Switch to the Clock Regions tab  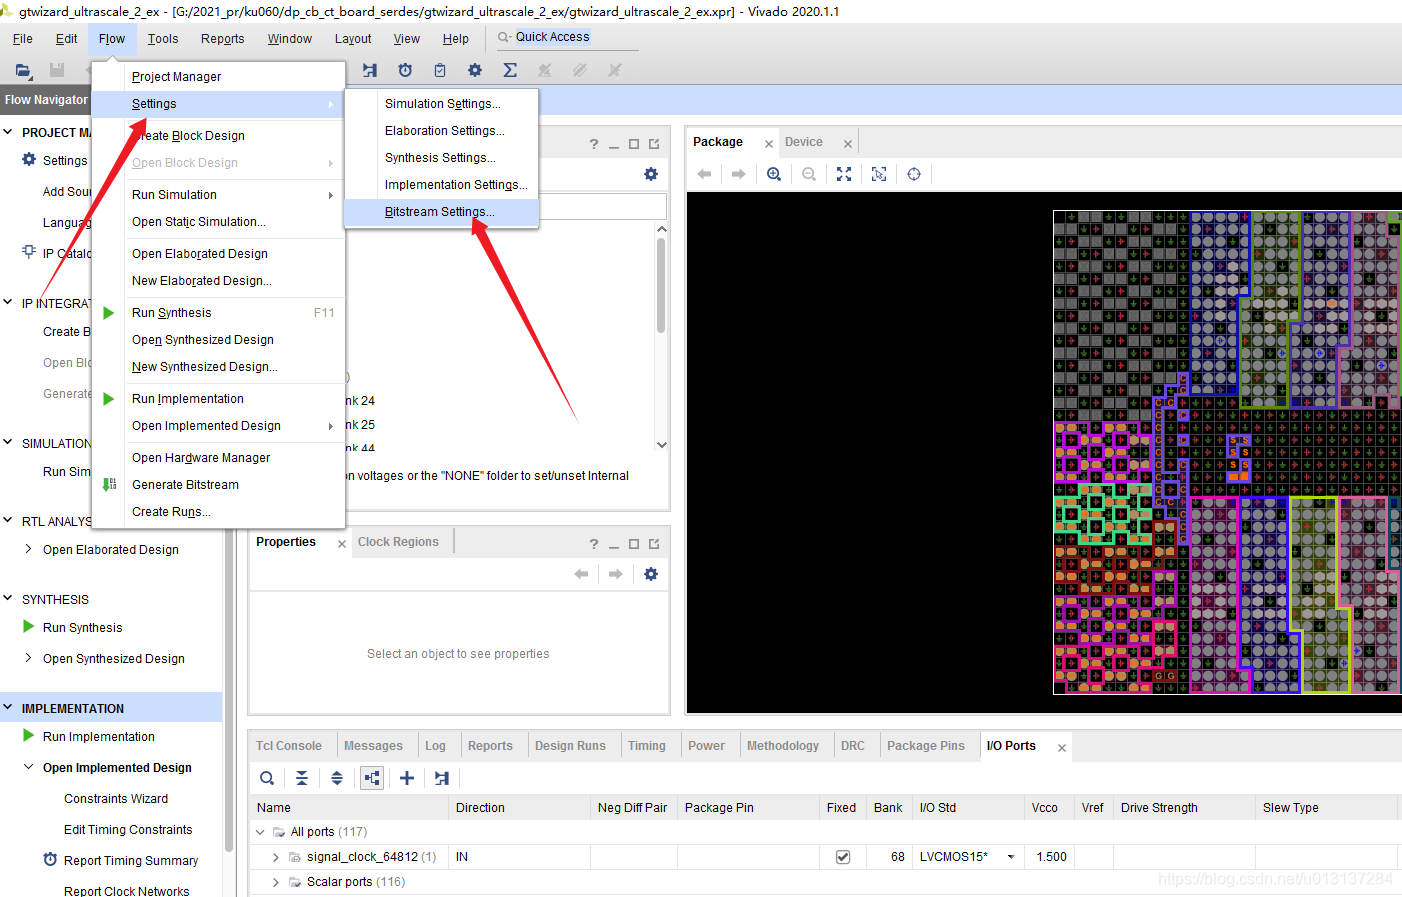398,542
